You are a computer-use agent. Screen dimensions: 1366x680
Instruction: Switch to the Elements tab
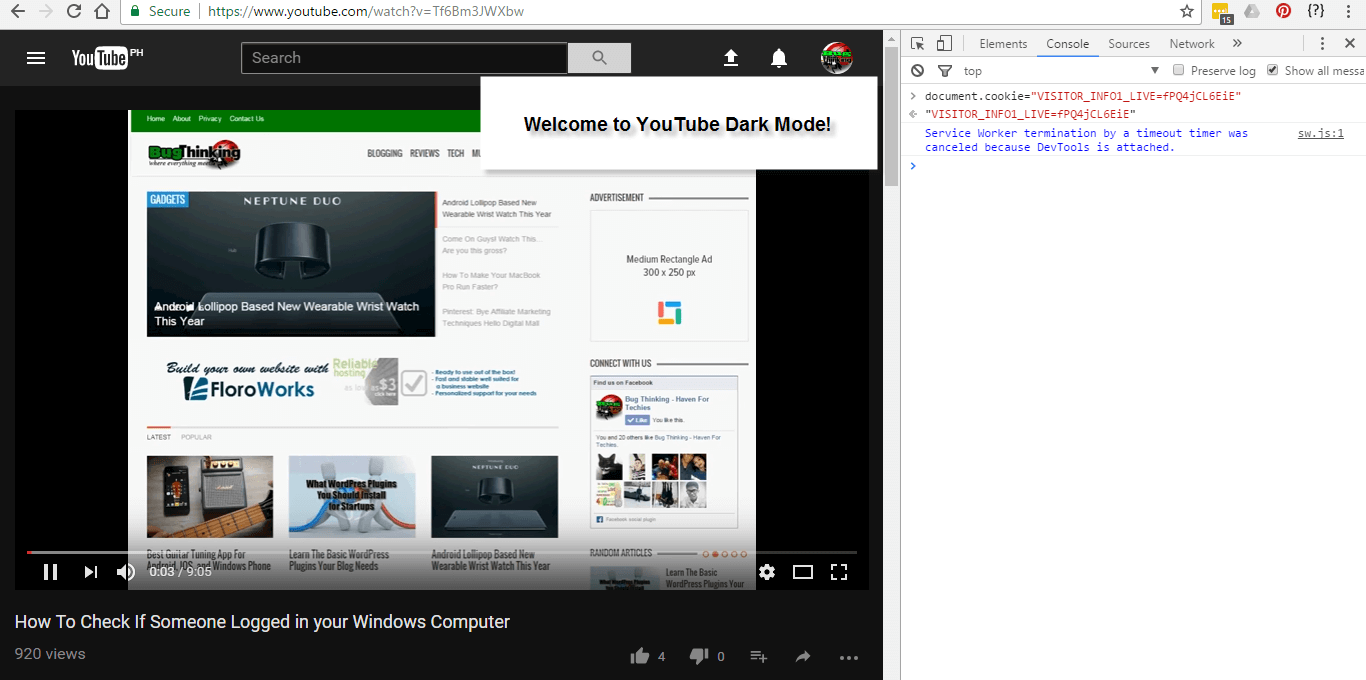click(1003, 44)
